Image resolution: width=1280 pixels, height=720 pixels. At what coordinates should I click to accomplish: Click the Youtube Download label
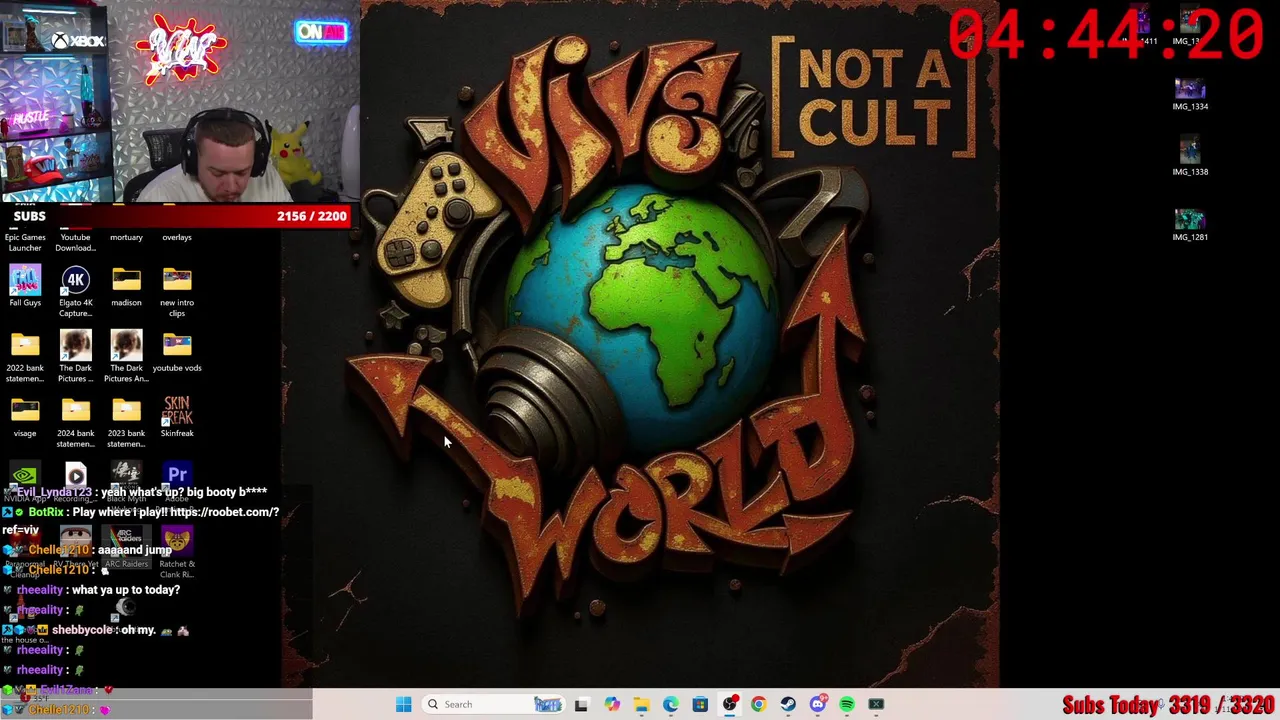coord(75,242)
